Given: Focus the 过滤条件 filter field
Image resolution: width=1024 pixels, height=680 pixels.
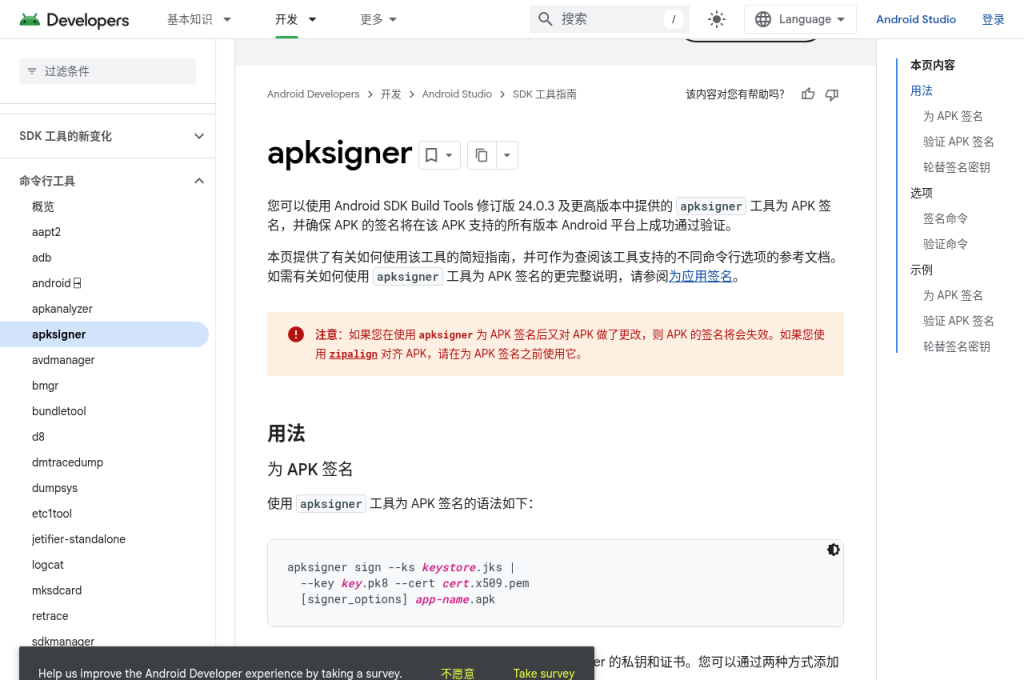Looking at the screenshot, I should pyautogui.click(x=107, y=71).
